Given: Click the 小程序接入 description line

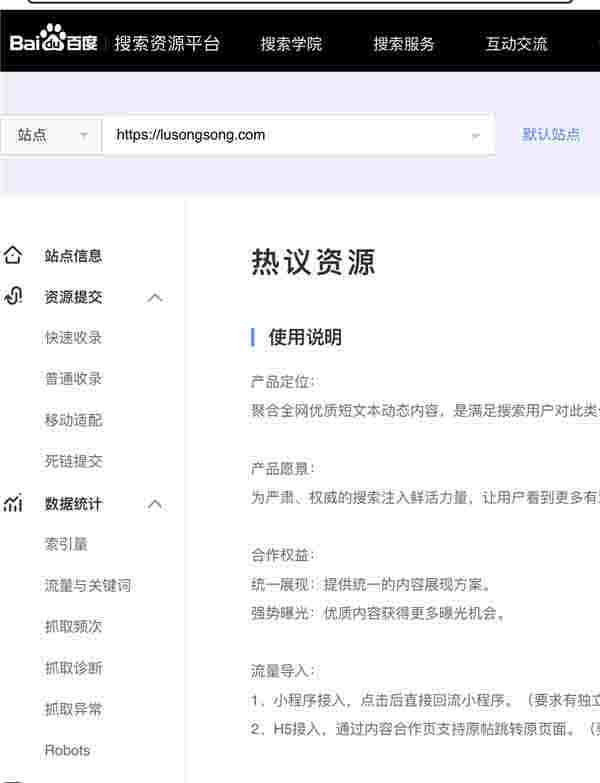Looking at the screenshot, I should point(425,700).
